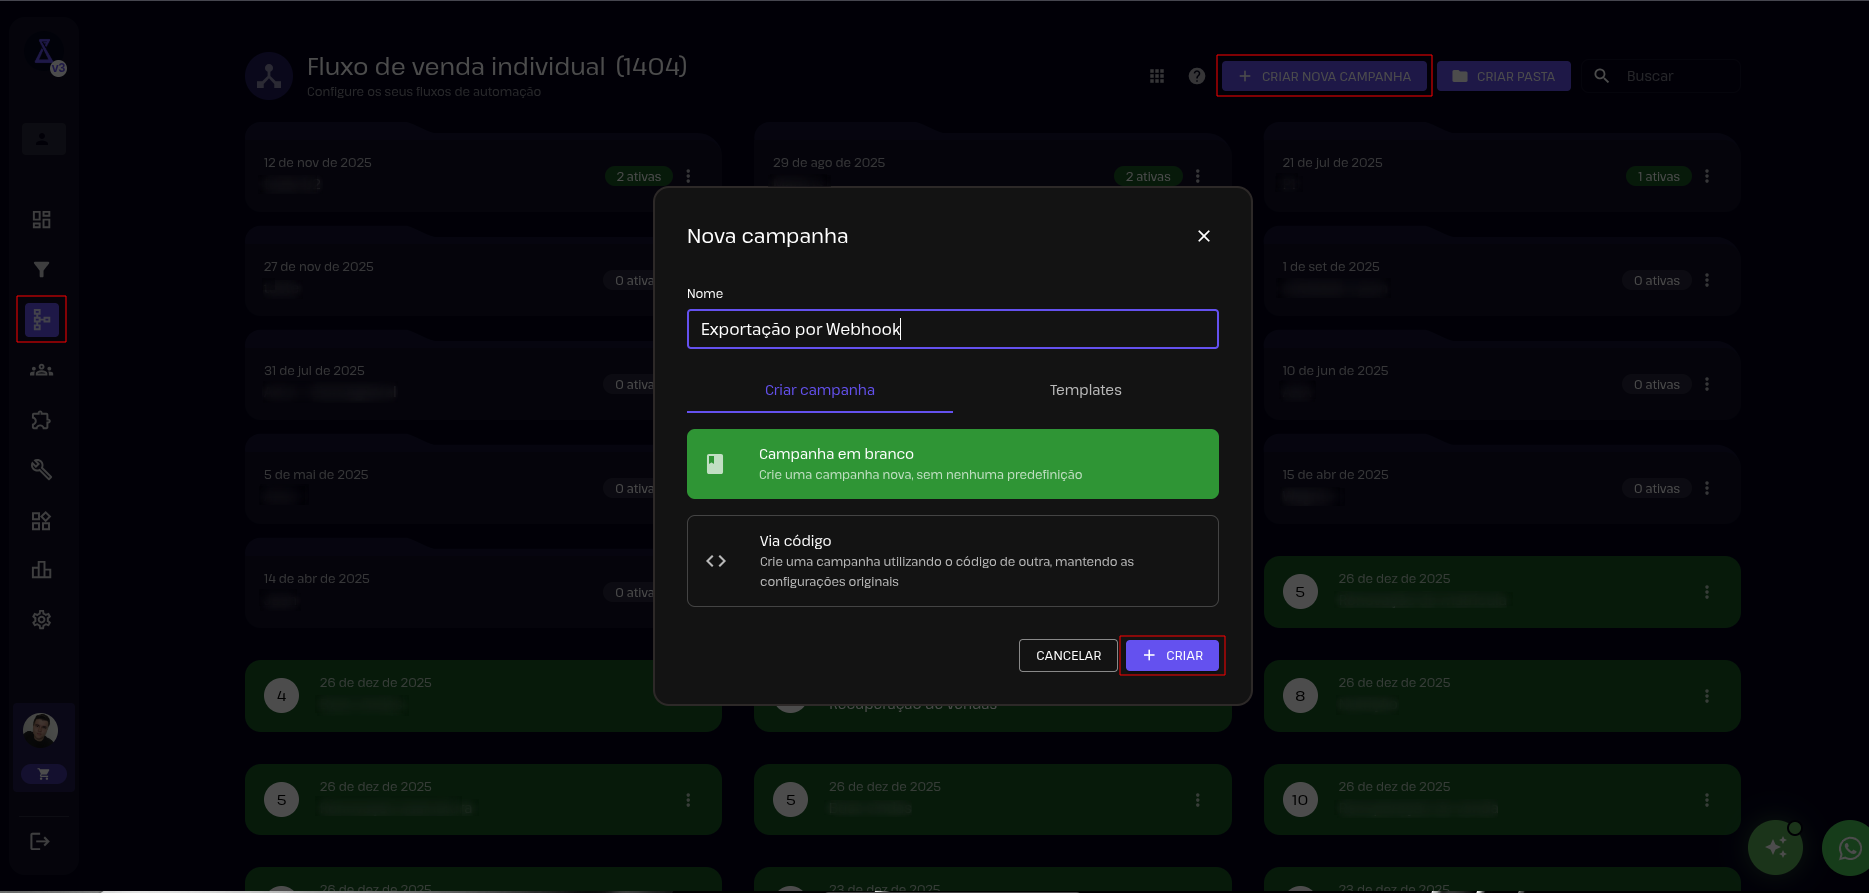Click Cancelar to dismiss the dialog

(1068, 656)
